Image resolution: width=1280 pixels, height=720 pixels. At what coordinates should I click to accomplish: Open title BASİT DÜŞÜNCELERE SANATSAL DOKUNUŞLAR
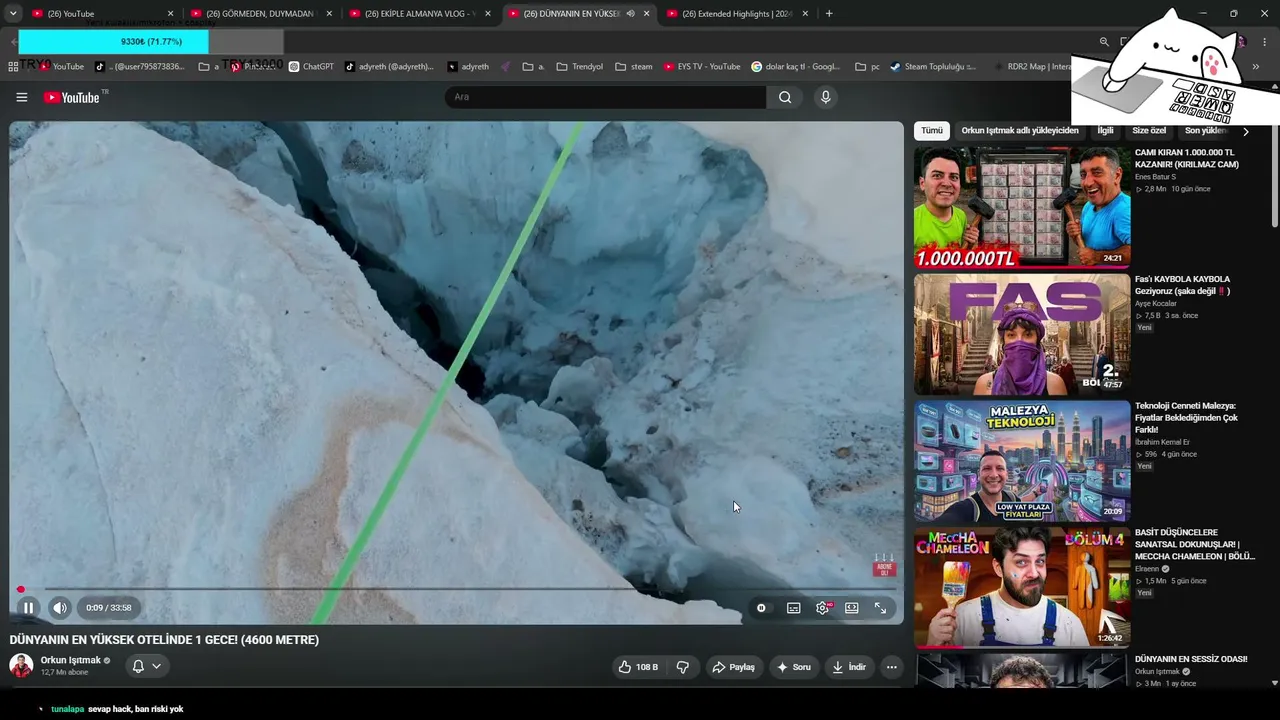[x=1195, y=544]
